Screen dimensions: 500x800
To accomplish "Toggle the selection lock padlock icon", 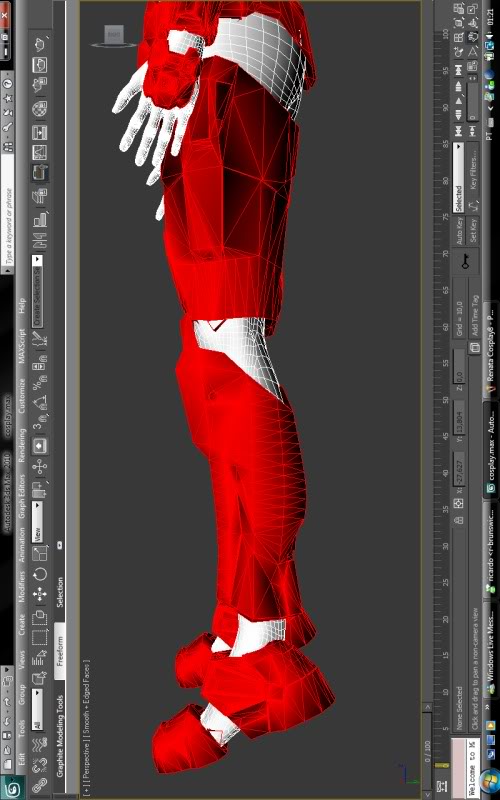I will [459, 520].
